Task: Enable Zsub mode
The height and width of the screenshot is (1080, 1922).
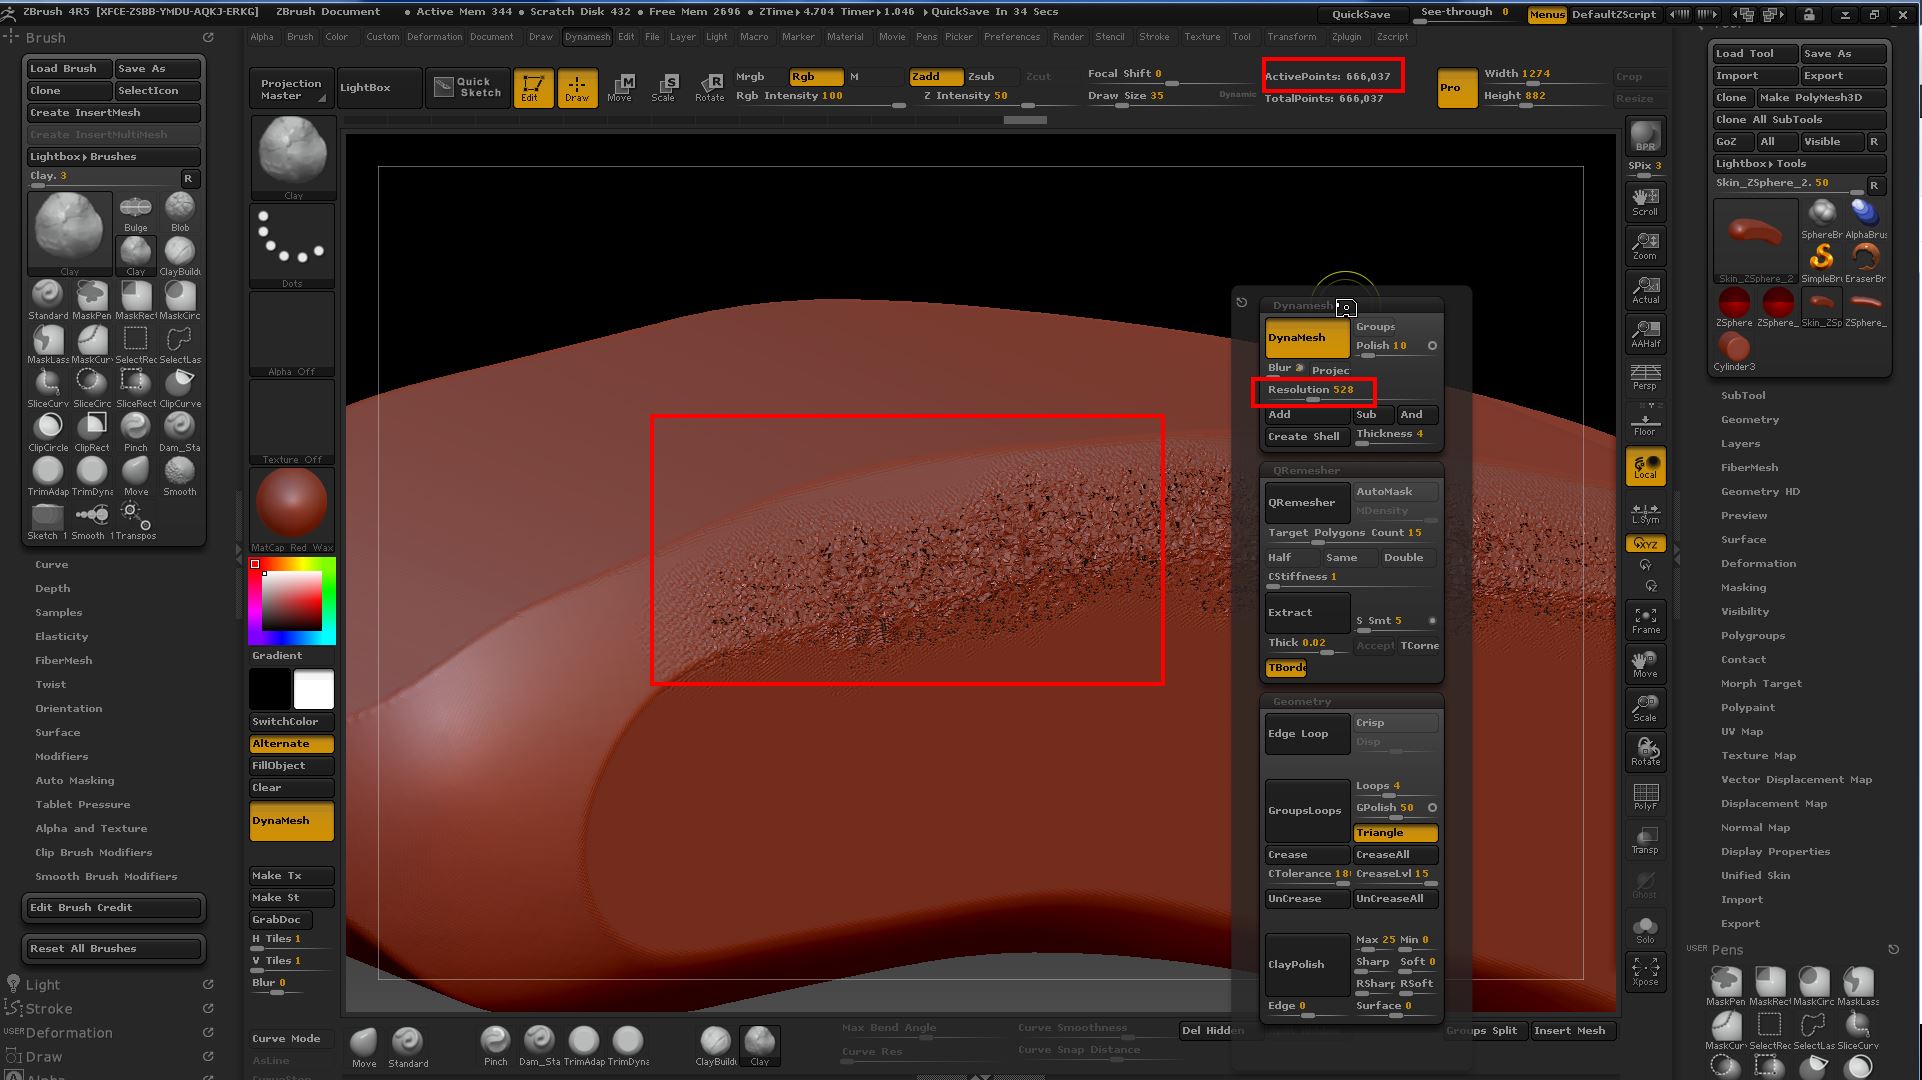Action: tap(981, 76)
